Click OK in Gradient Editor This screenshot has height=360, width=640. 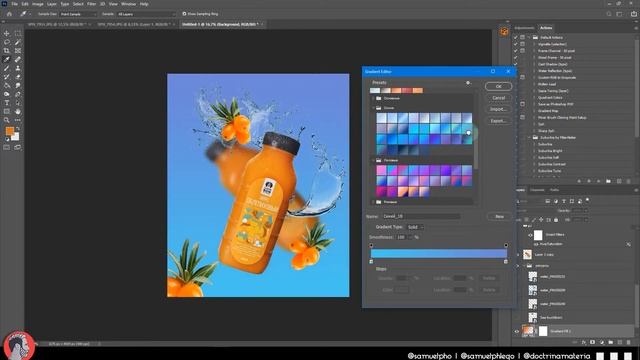coord(498,87)
